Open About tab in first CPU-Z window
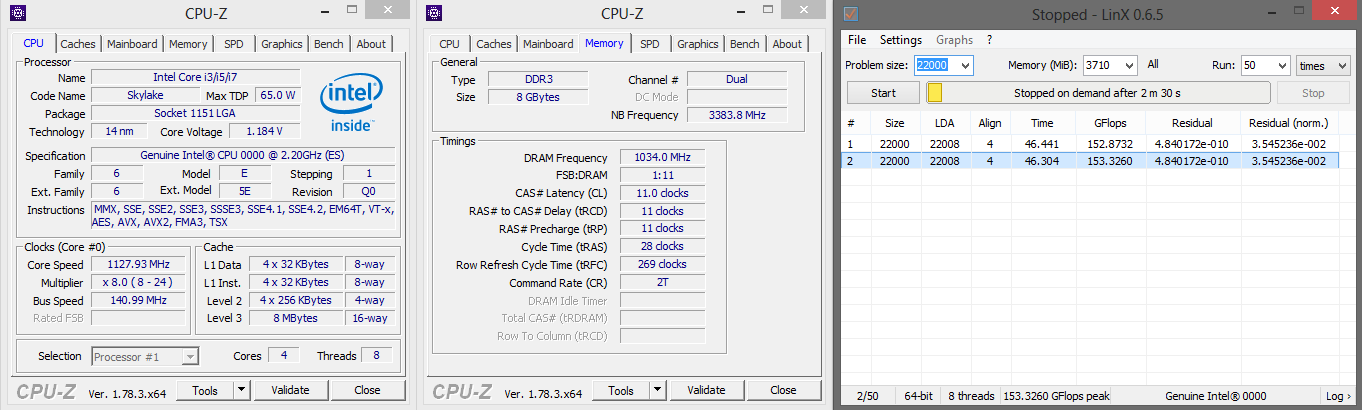The width and height of the screenshot is (1362, 410). pos(371,44)
